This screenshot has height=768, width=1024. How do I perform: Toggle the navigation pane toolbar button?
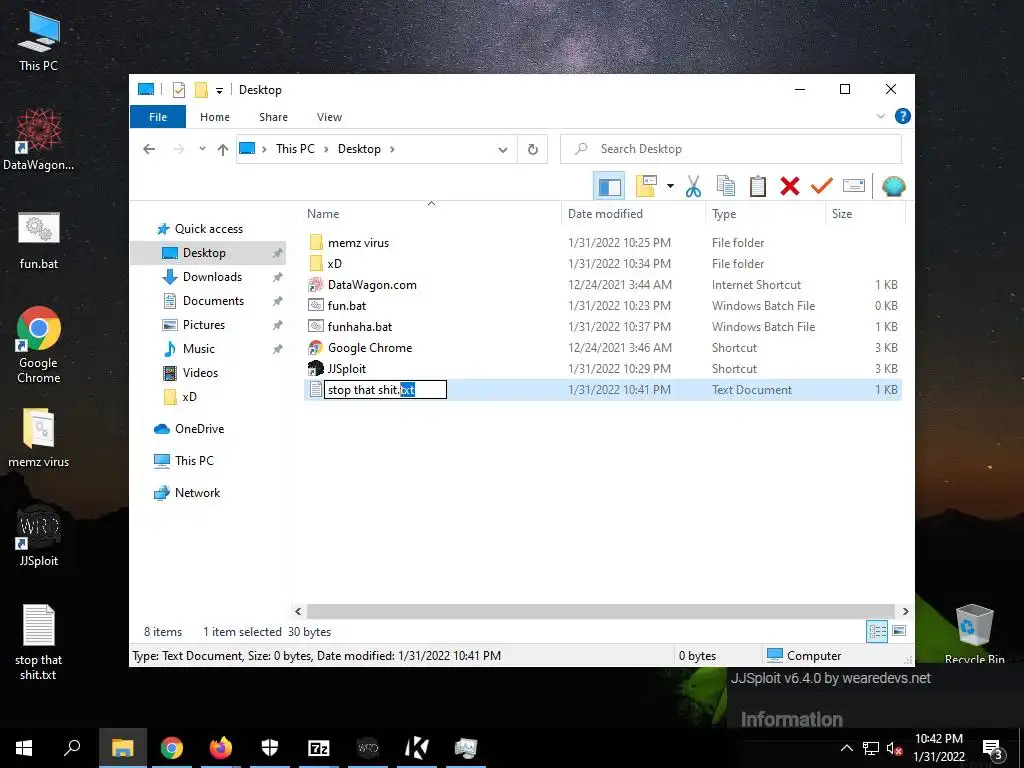point(609,187)
